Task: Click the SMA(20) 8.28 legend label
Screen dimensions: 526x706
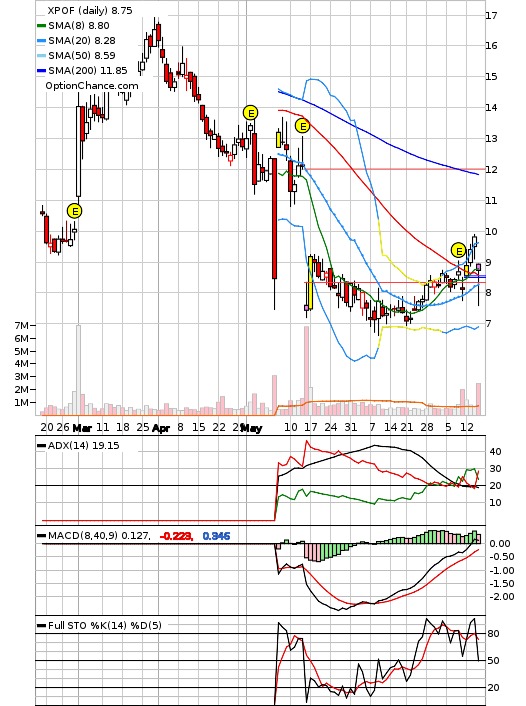Action: click(x=82, y=41)
